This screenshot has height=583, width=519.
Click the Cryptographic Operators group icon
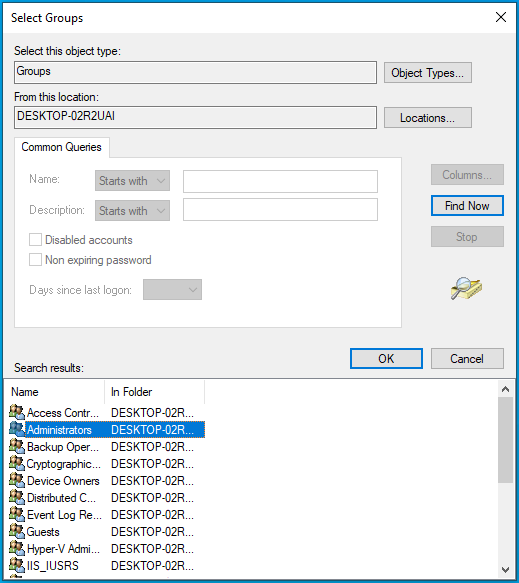[16, 463]
